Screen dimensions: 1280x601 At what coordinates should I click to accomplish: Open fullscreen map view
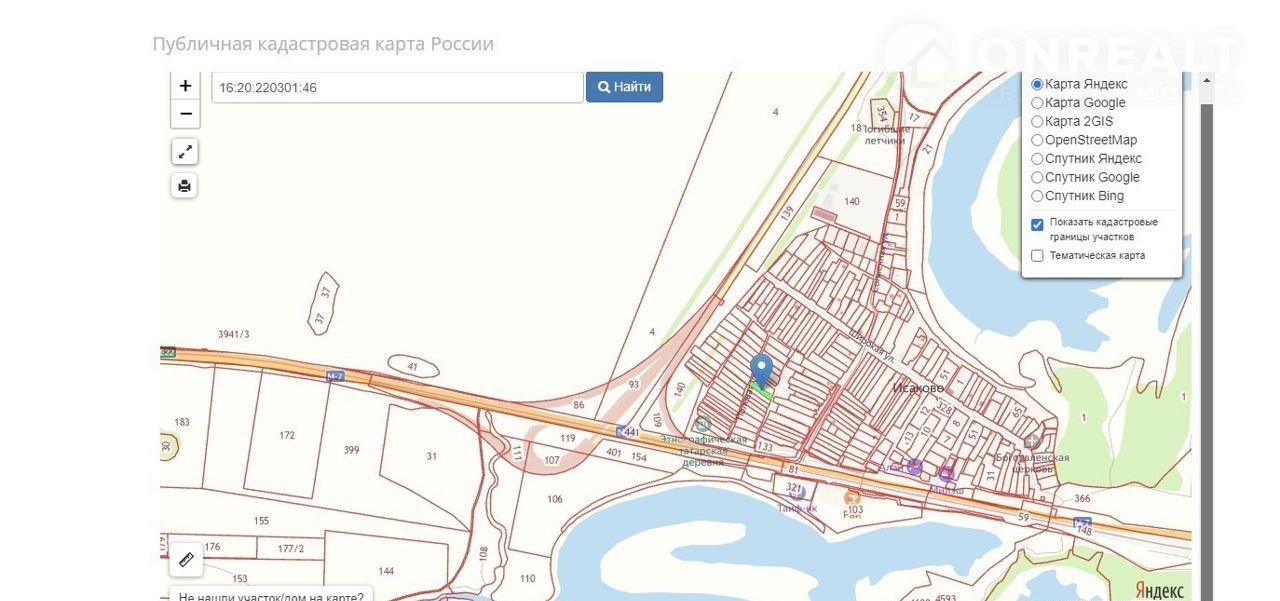pyautogui.click(x=185, y=152)
